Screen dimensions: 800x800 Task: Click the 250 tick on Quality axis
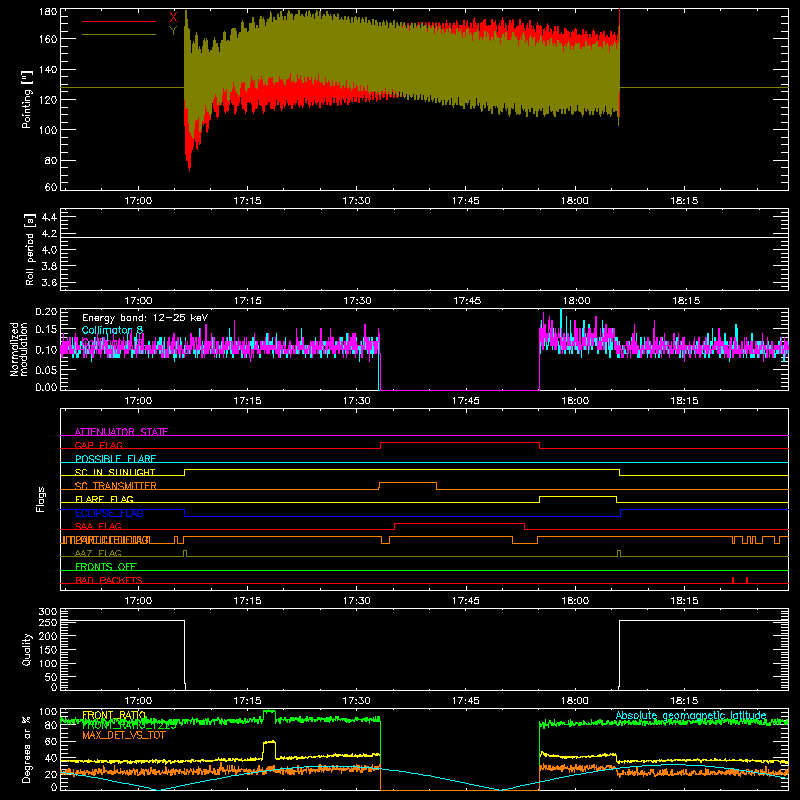(x=48, y=623)
